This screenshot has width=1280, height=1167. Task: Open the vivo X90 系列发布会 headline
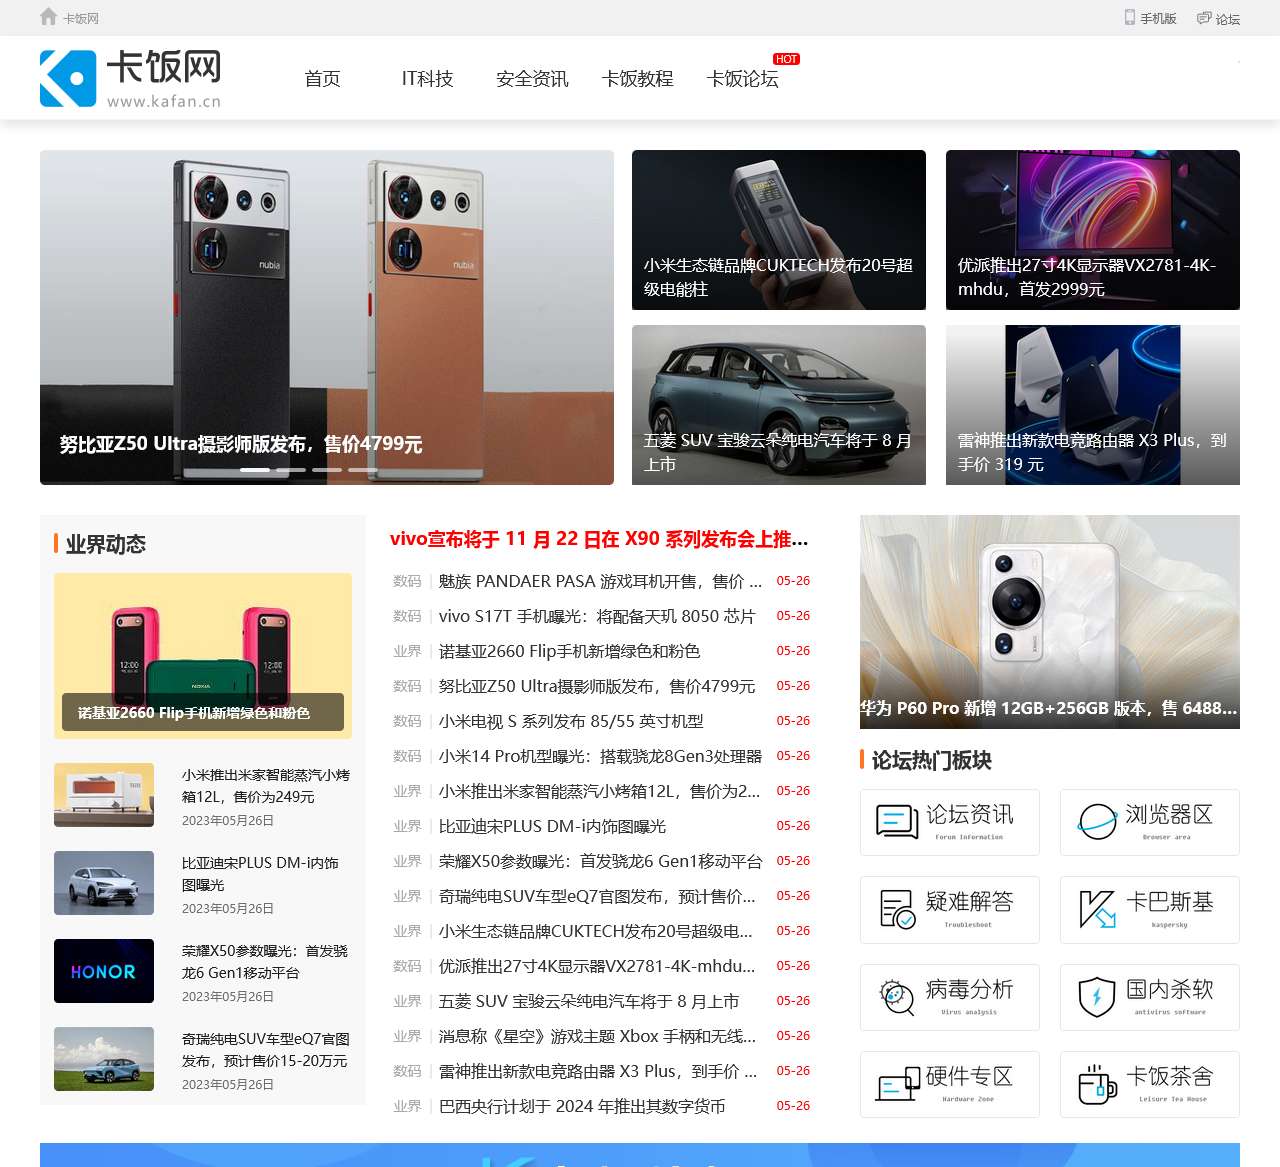pos(599,539)
